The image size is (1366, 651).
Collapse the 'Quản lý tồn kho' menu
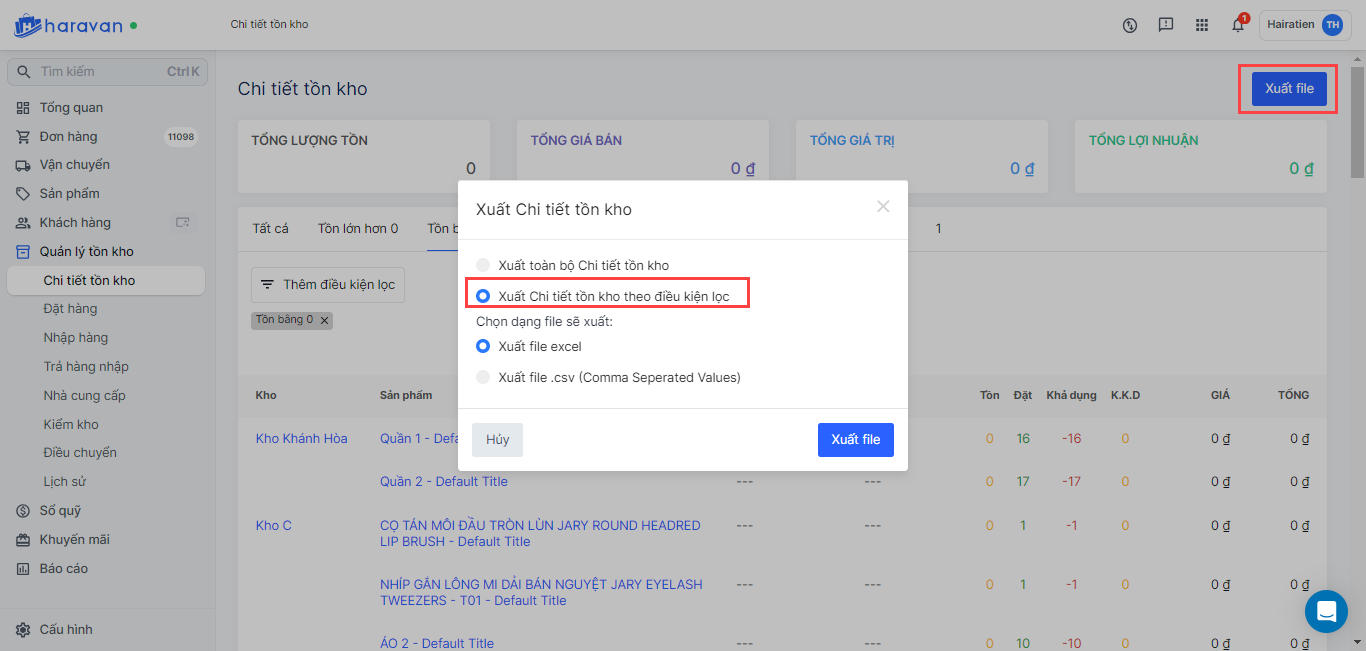coord(86,252)
